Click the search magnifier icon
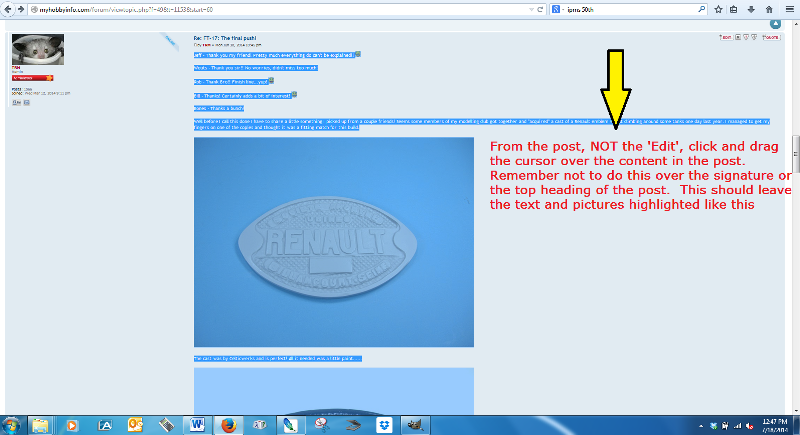The width and height of the screenshot is (800, 435). 702,9
